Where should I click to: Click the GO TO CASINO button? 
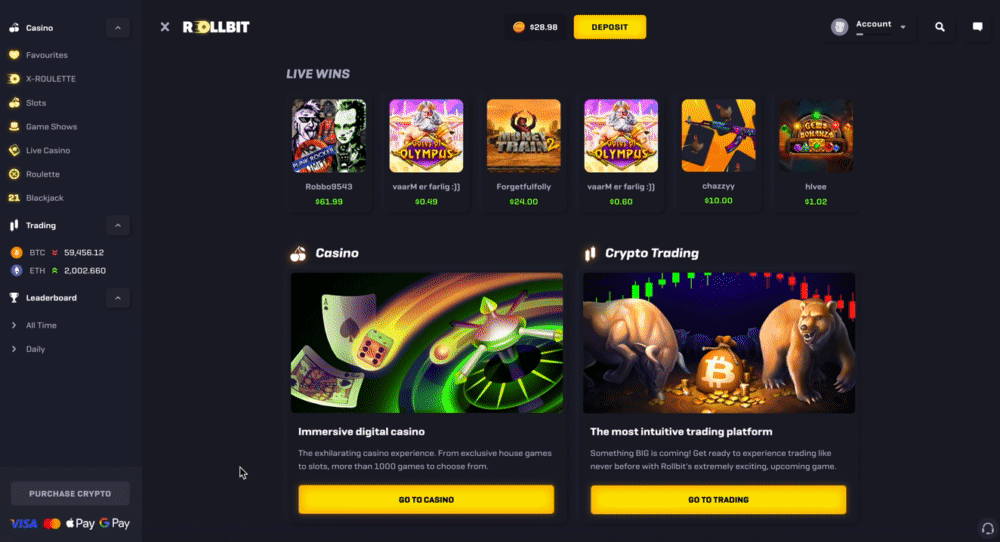(x=426, y=499)
